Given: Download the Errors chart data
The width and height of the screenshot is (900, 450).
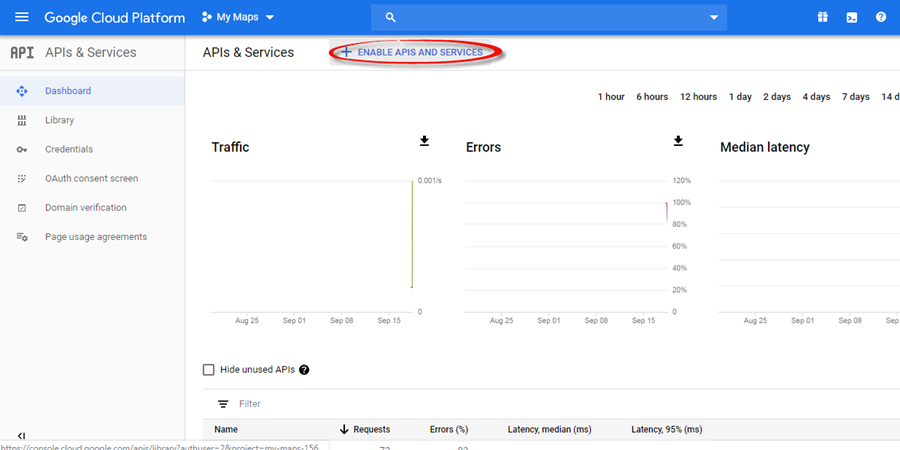Looking at the screenshot, I should 678,141.
